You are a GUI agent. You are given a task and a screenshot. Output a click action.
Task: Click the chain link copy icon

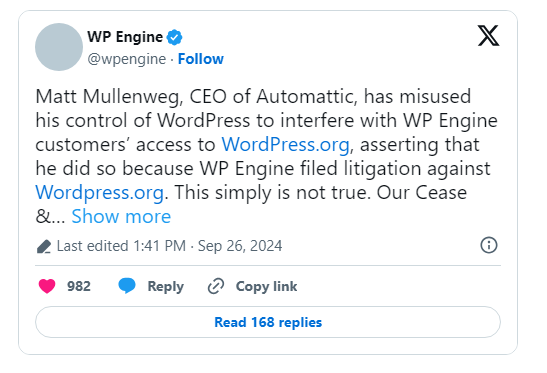pos(216,286)
